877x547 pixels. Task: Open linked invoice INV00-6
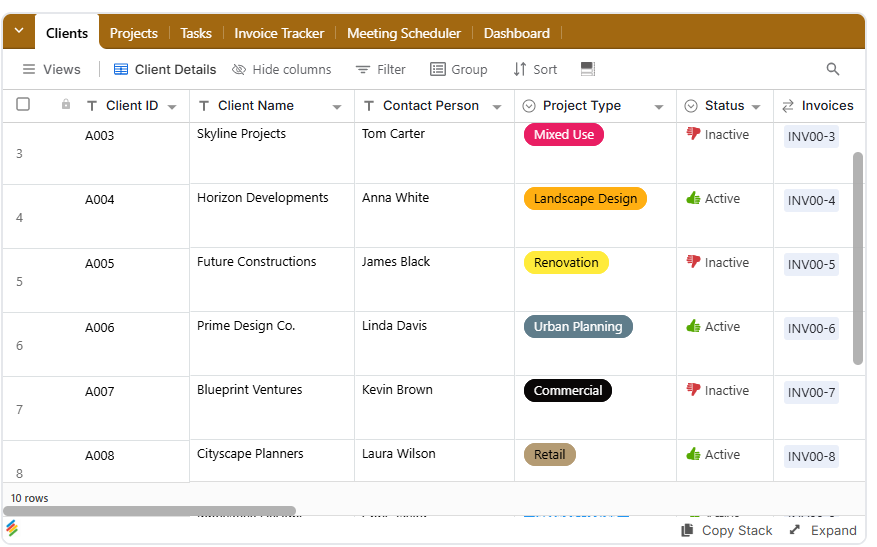tap(812, 328)
